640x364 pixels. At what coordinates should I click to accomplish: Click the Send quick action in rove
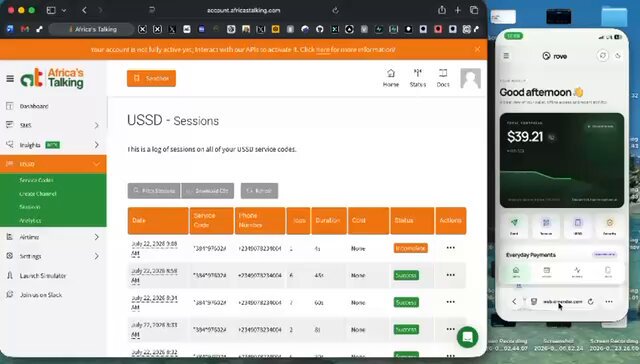click(514, 226)
